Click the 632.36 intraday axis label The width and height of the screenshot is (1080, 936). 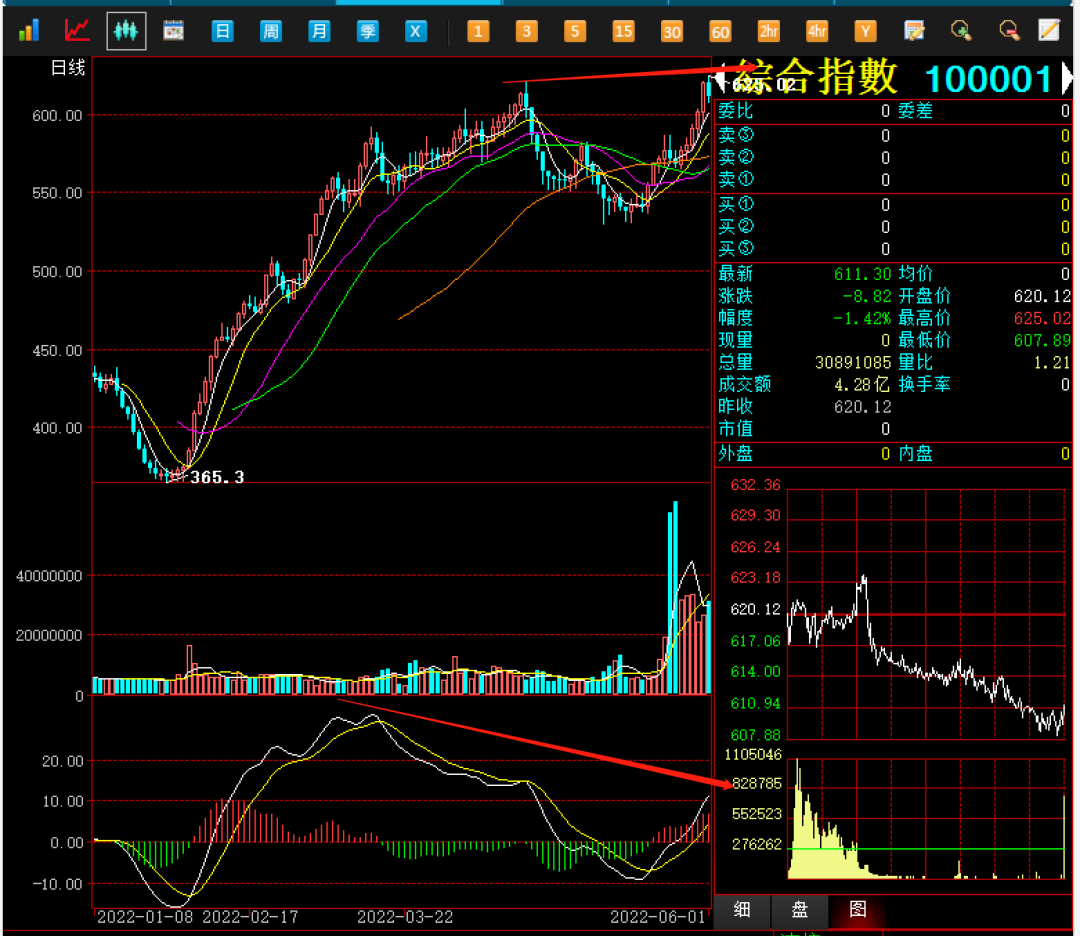point(756,485)
